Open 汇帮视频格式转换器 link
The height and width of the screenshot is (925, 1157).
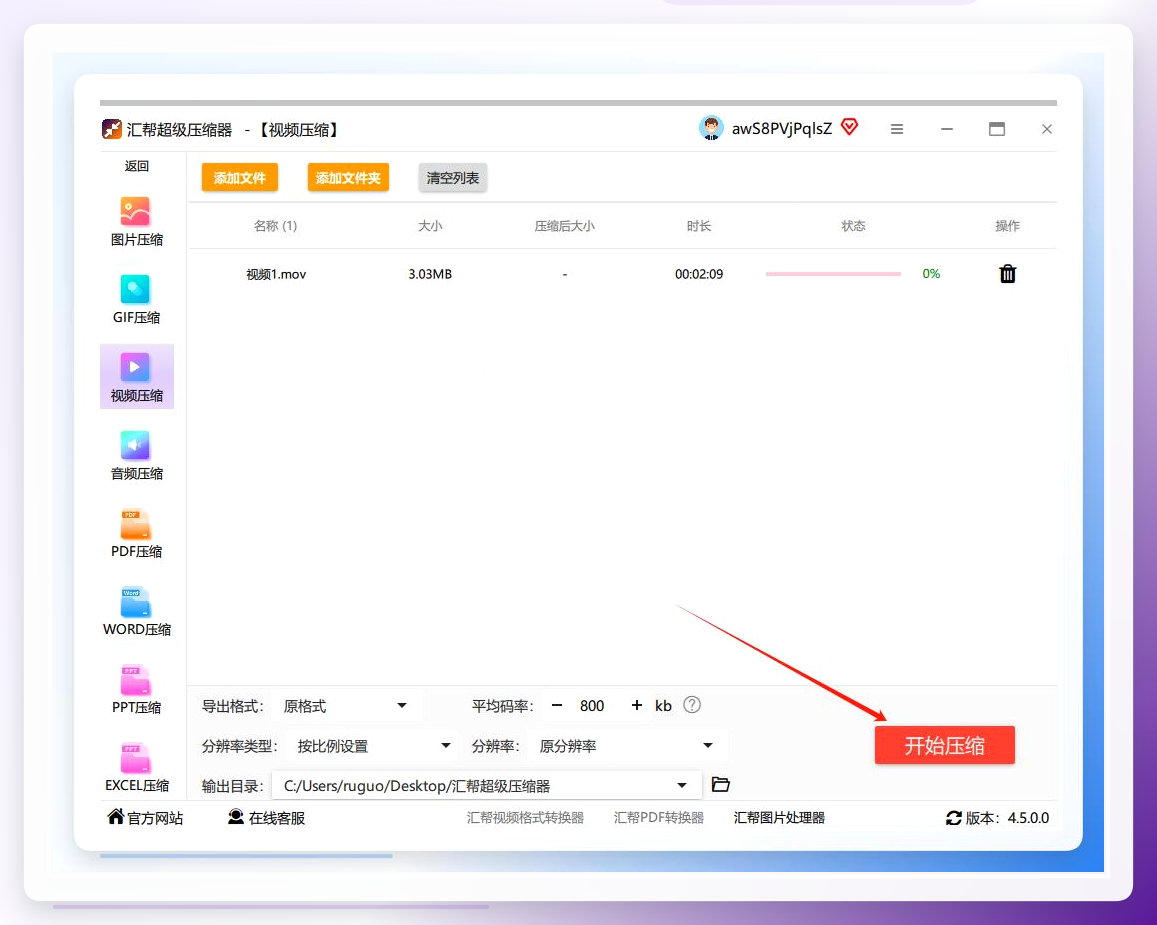click(x=525, y=817)
